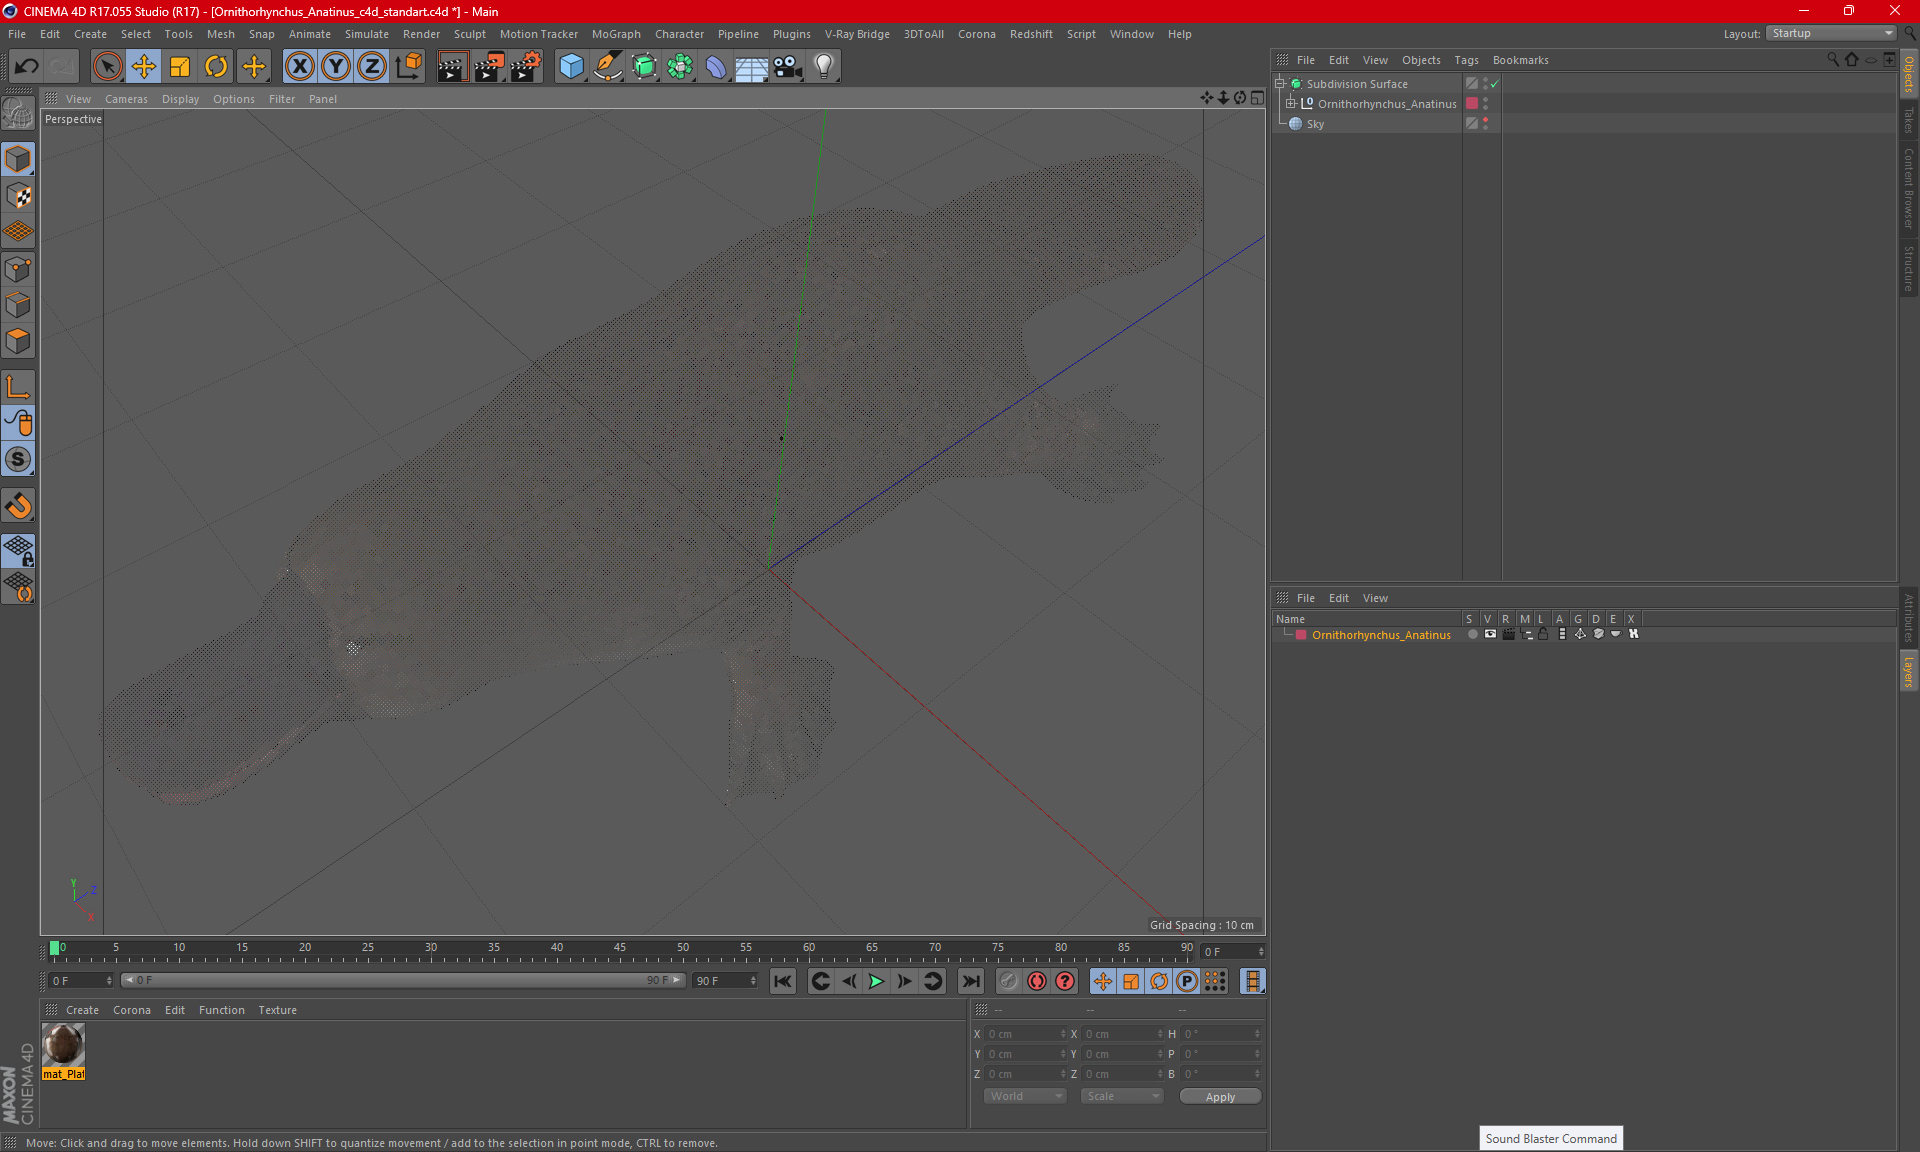Toggle Snap magnet icon
The image size is (1920, 1152).
click(x=18, y=506)
